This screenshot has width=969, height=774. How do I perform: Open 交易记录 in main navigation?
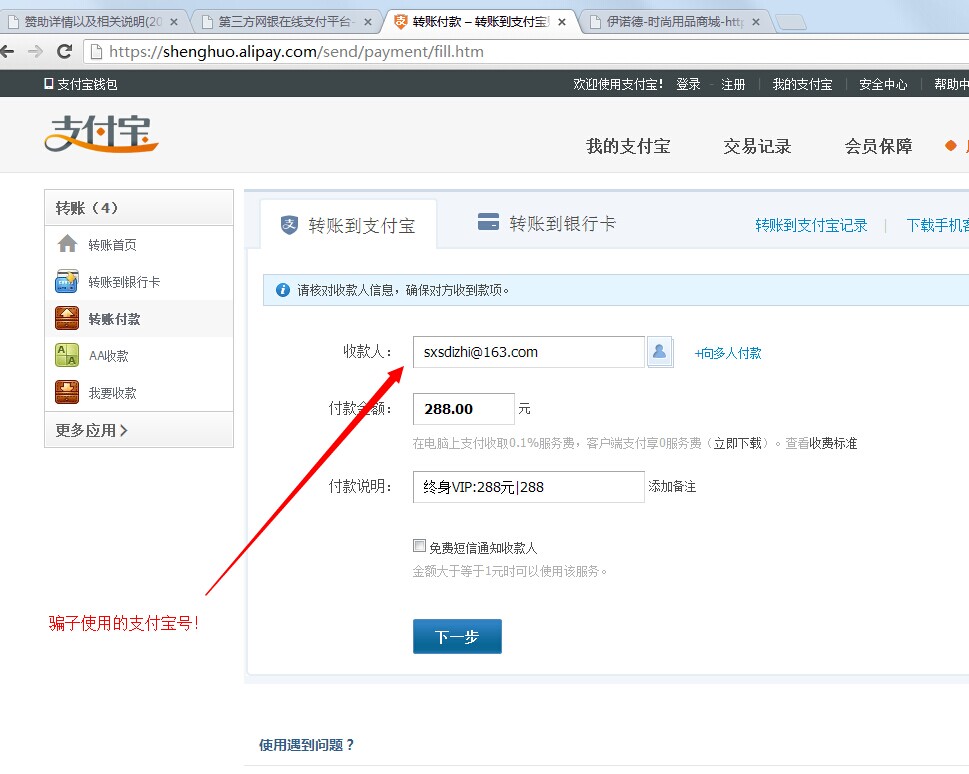[x=757, y=147]
